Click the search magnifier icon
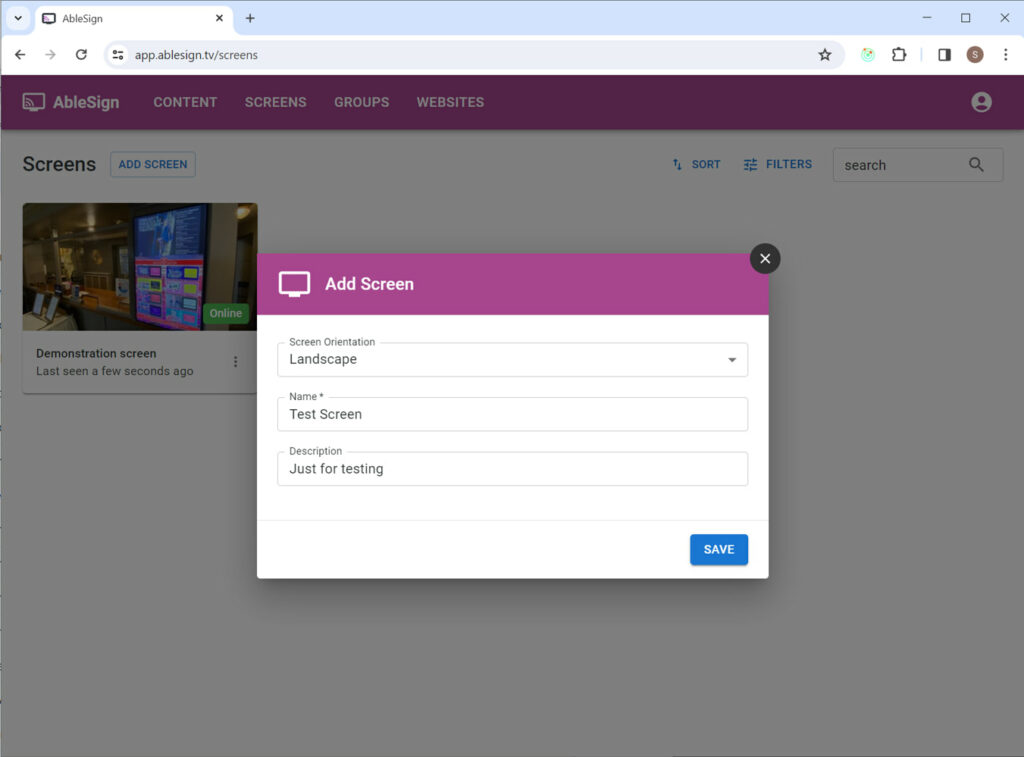 pos(976,164)
